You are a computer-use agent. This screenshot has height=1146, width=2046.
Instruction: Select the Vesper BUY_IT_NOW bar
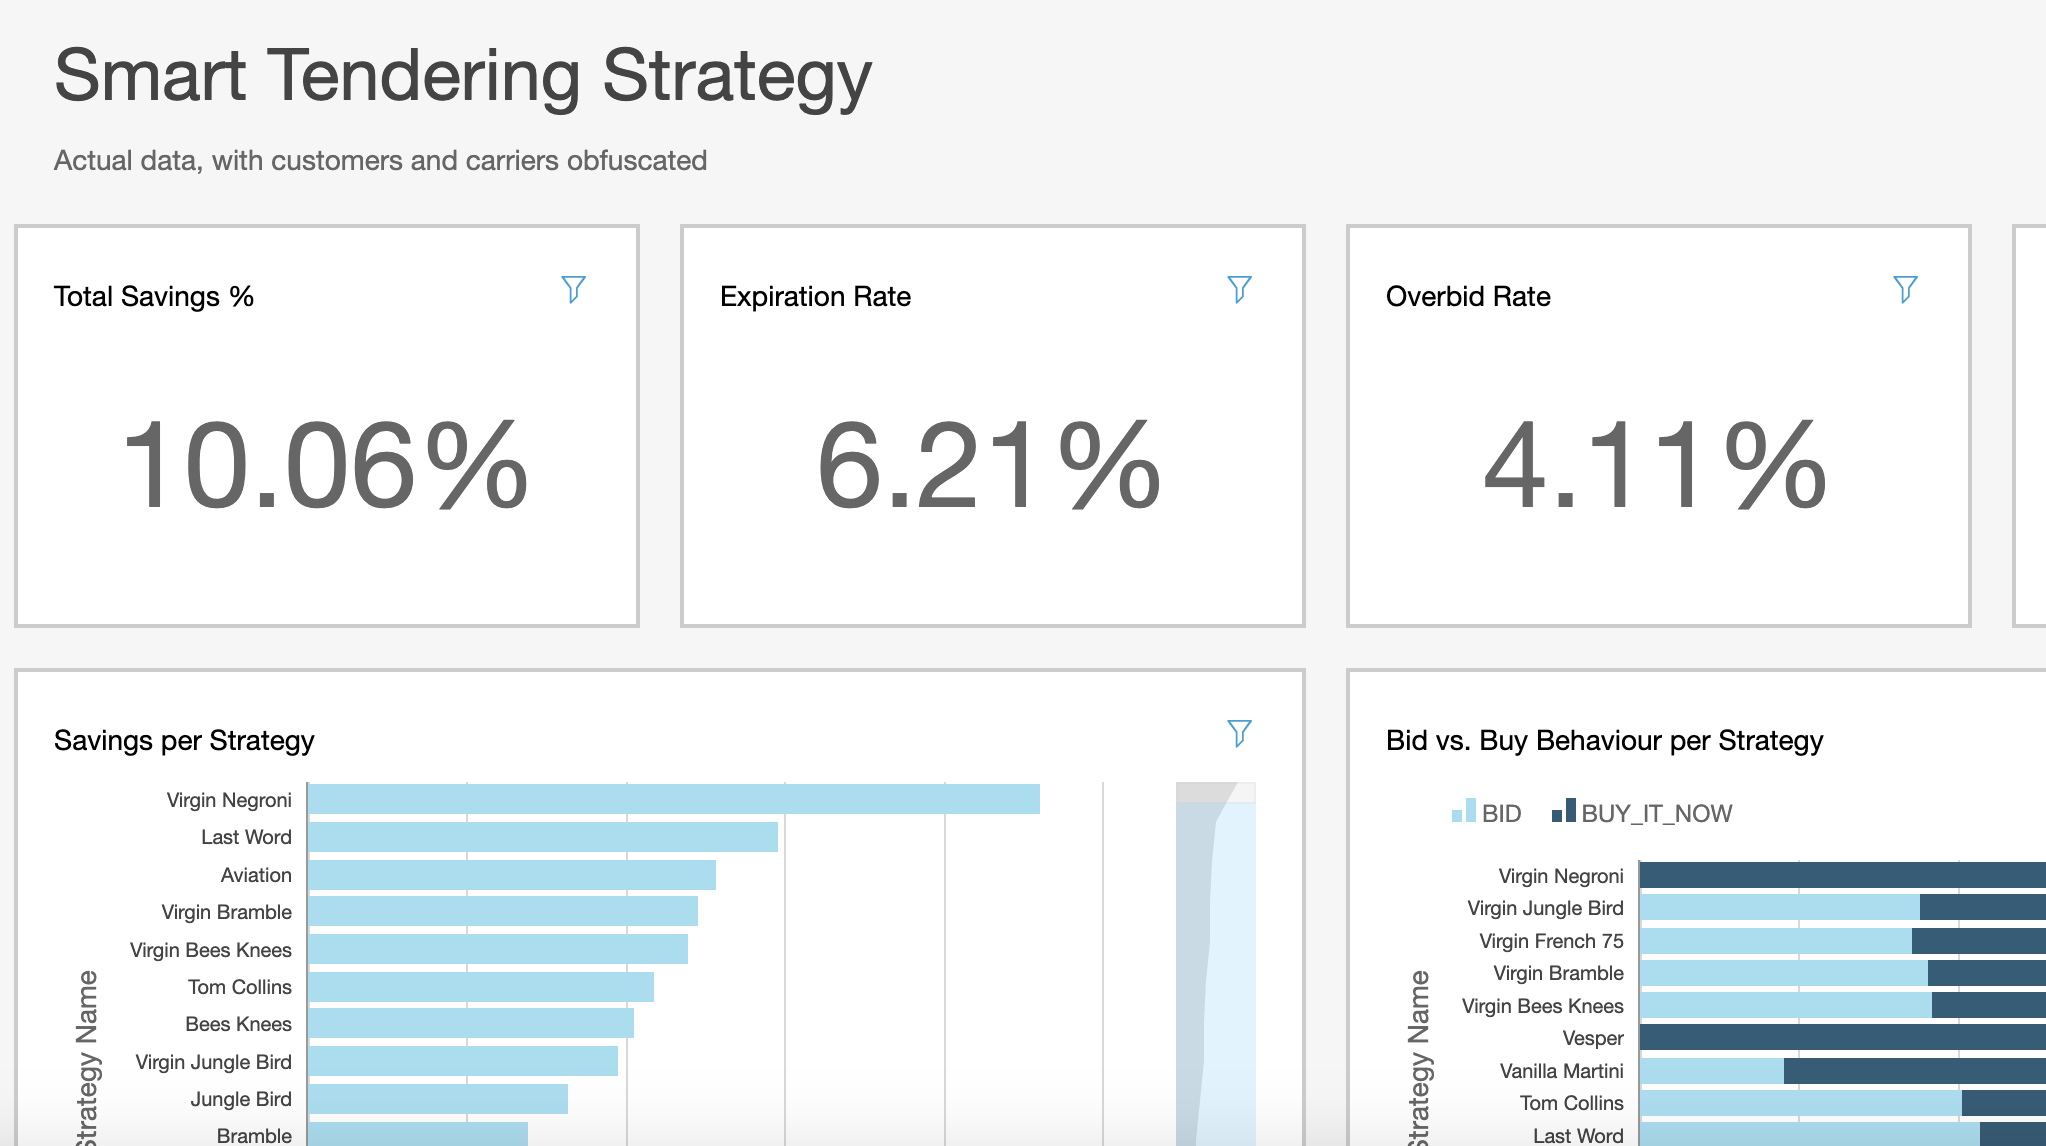pos(1843,1037)
